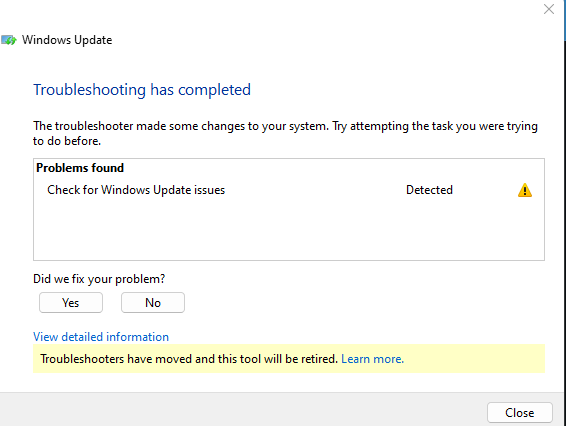The image size is (566, 426).
Task: Open View detailed information link
Action: 101,337
